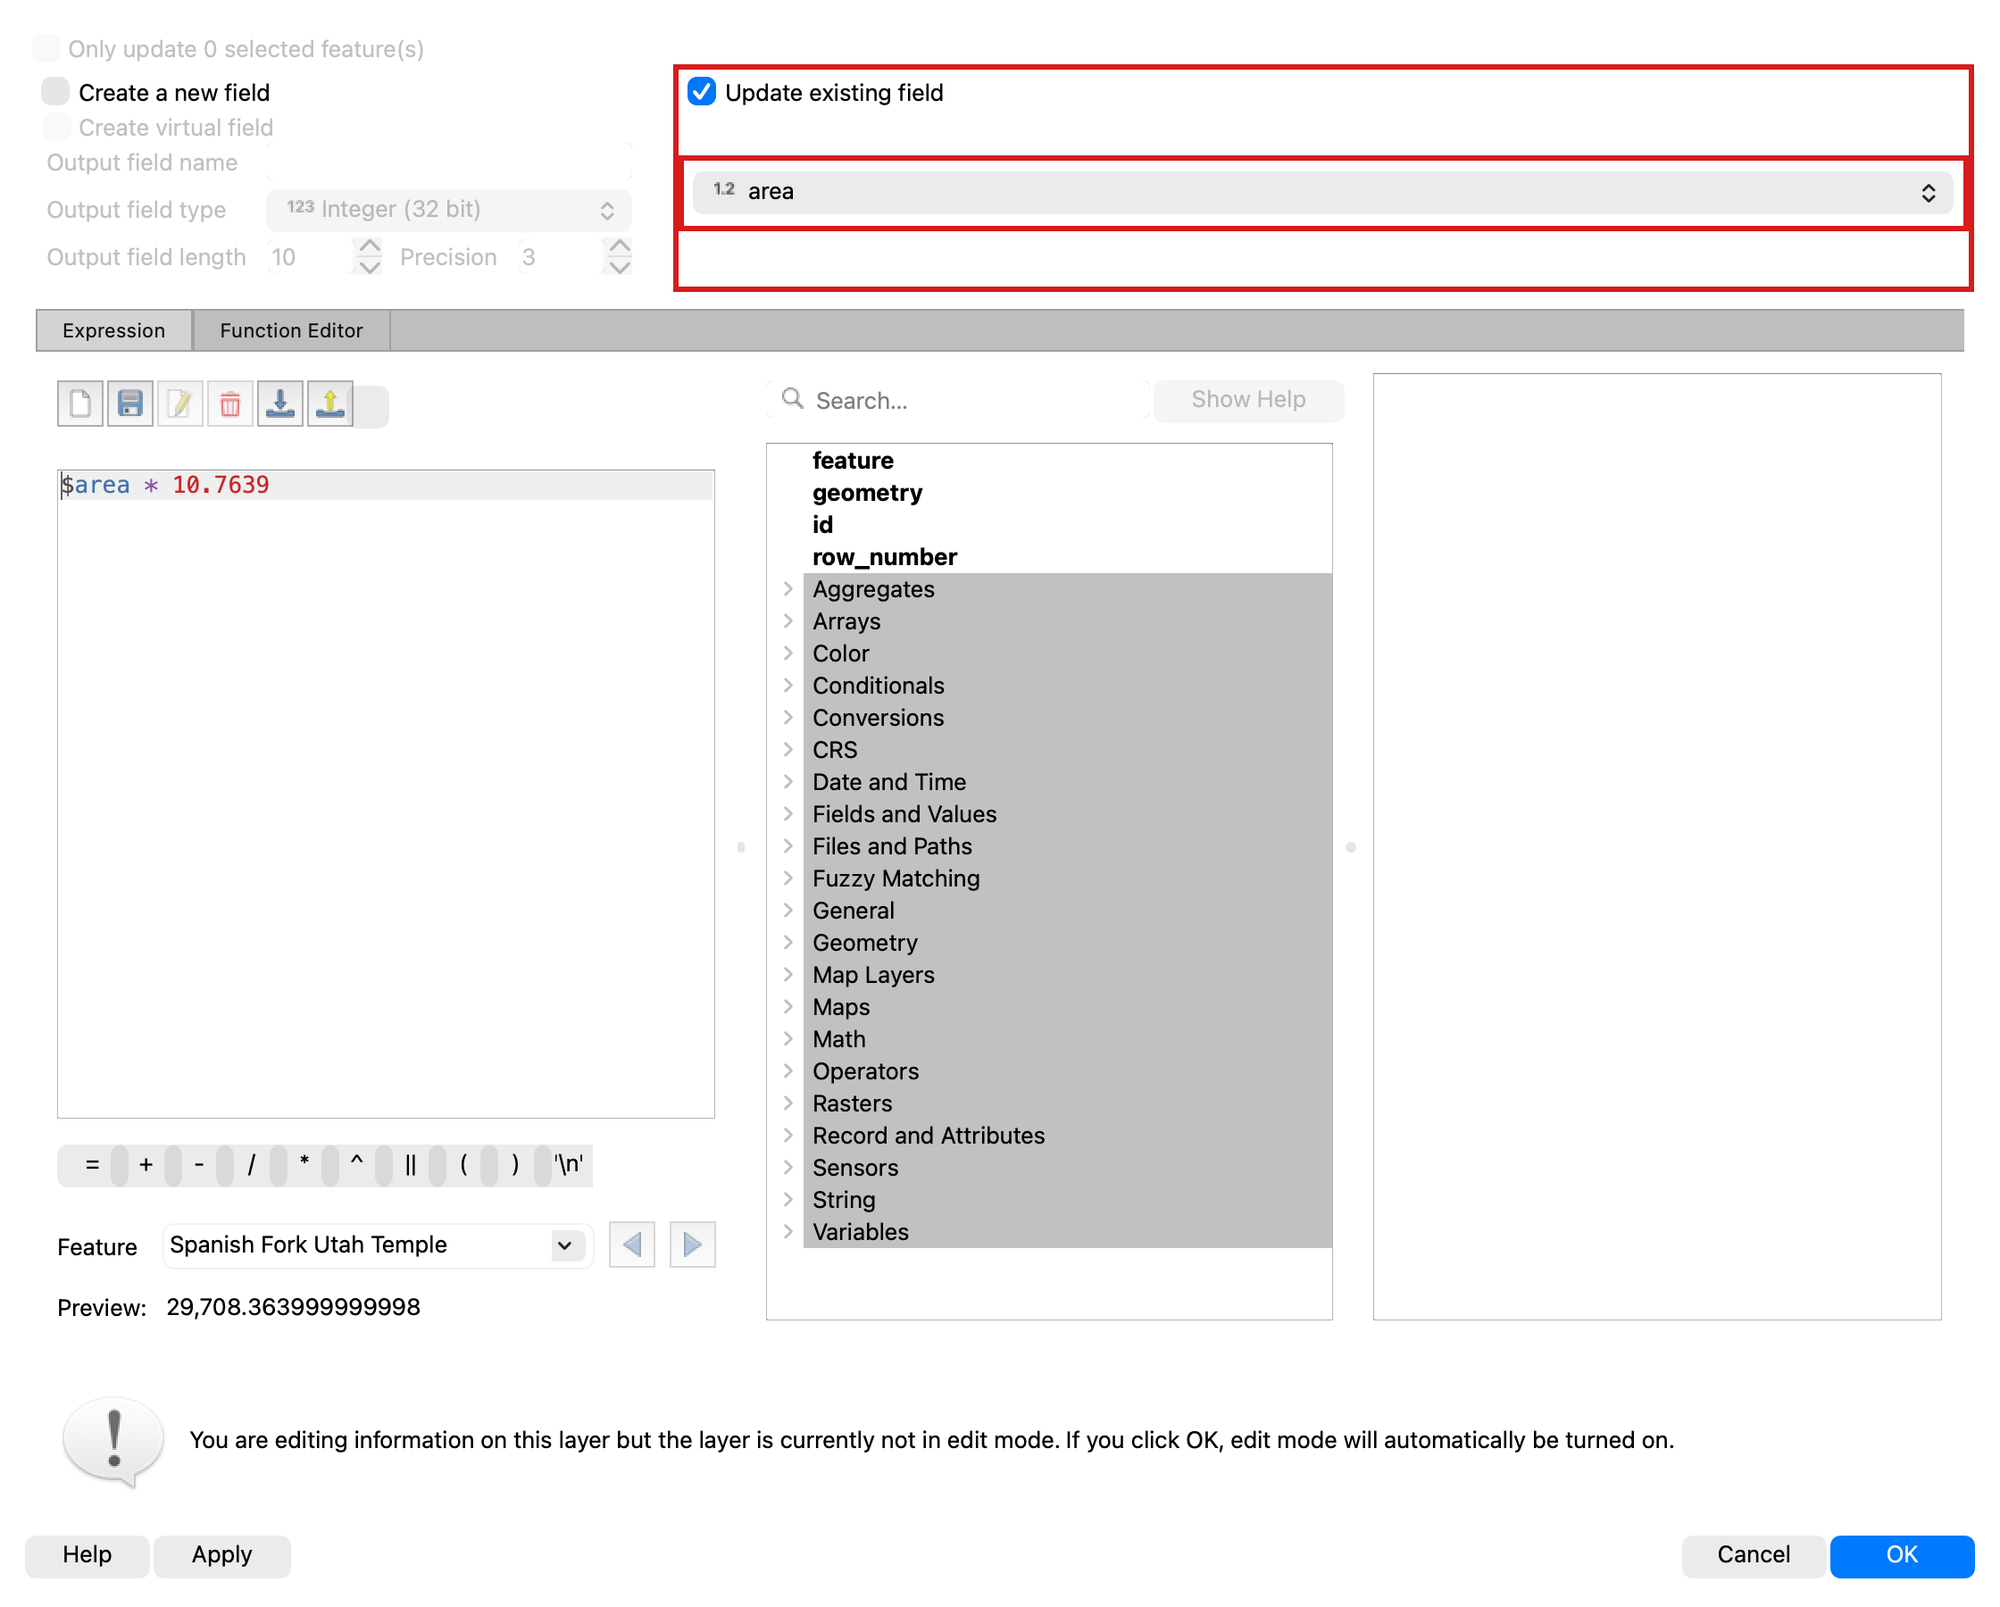Expand the Operators function group

[788, 1071]
